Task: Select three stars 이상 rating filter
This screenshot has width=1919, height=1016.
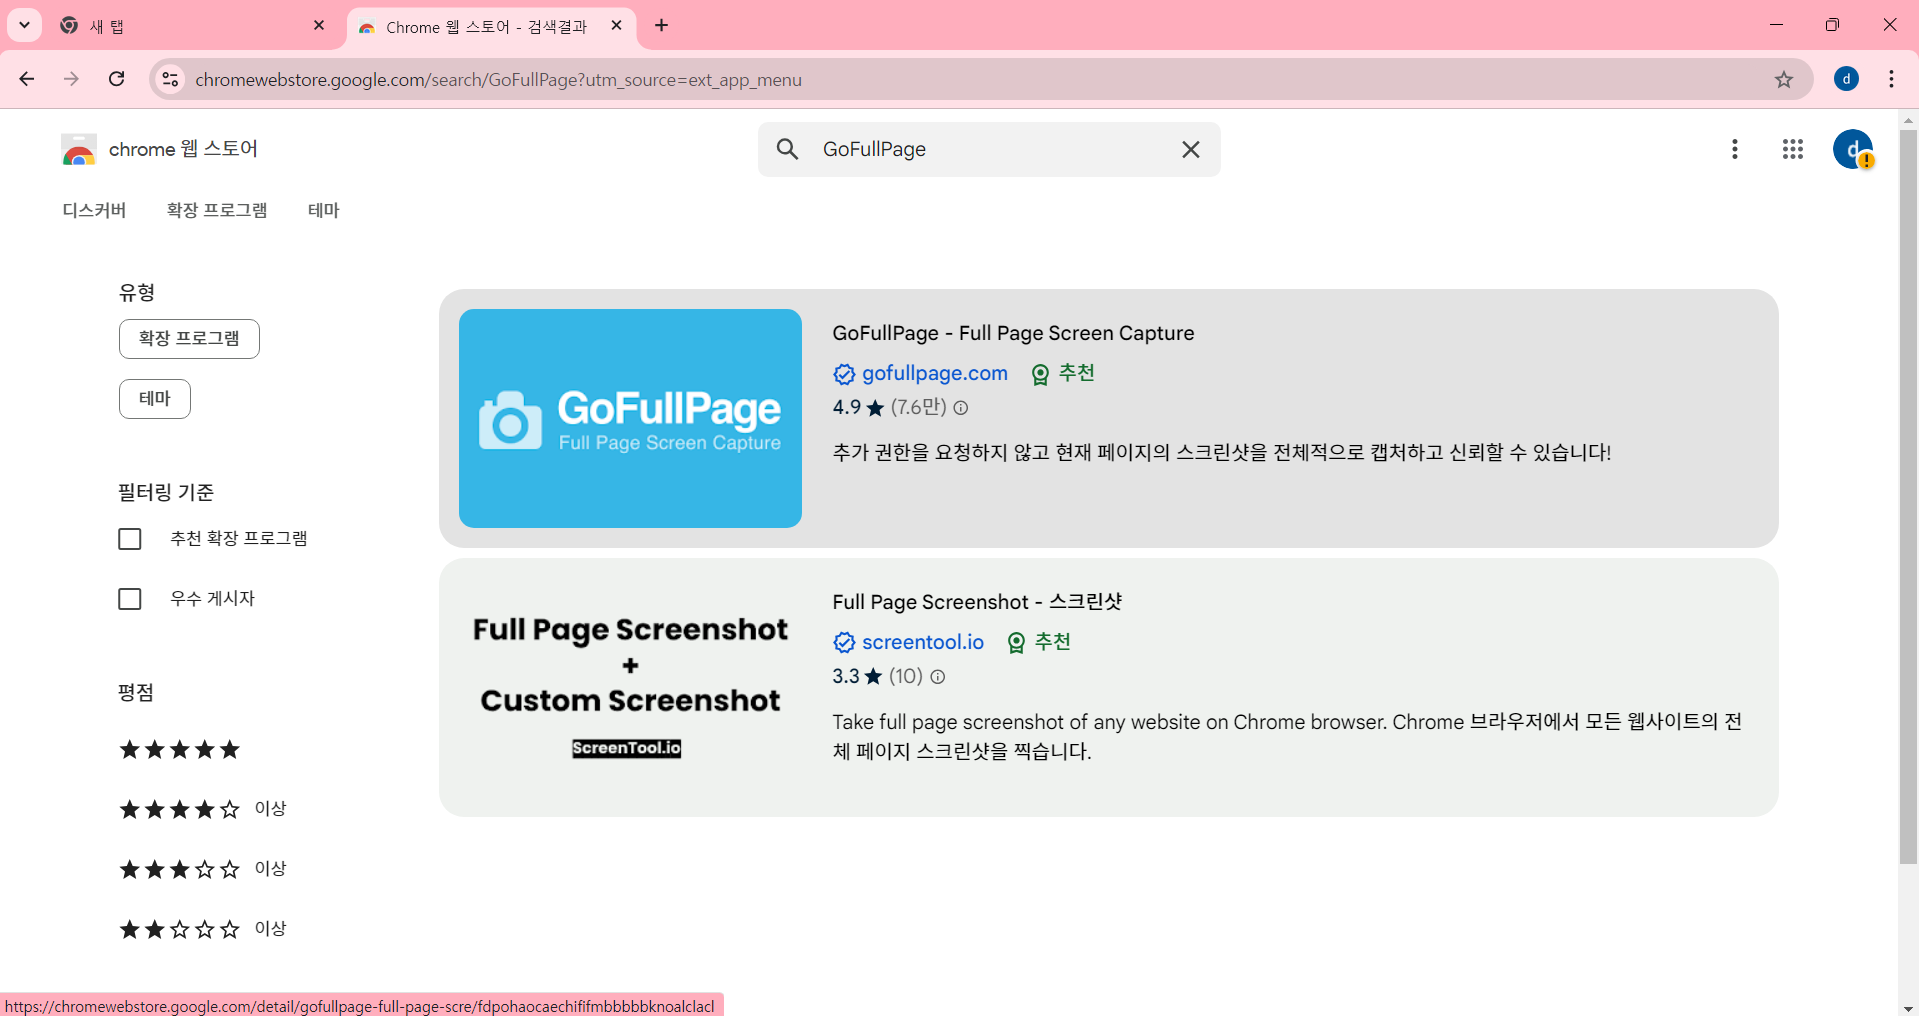Action: point(203,869)
